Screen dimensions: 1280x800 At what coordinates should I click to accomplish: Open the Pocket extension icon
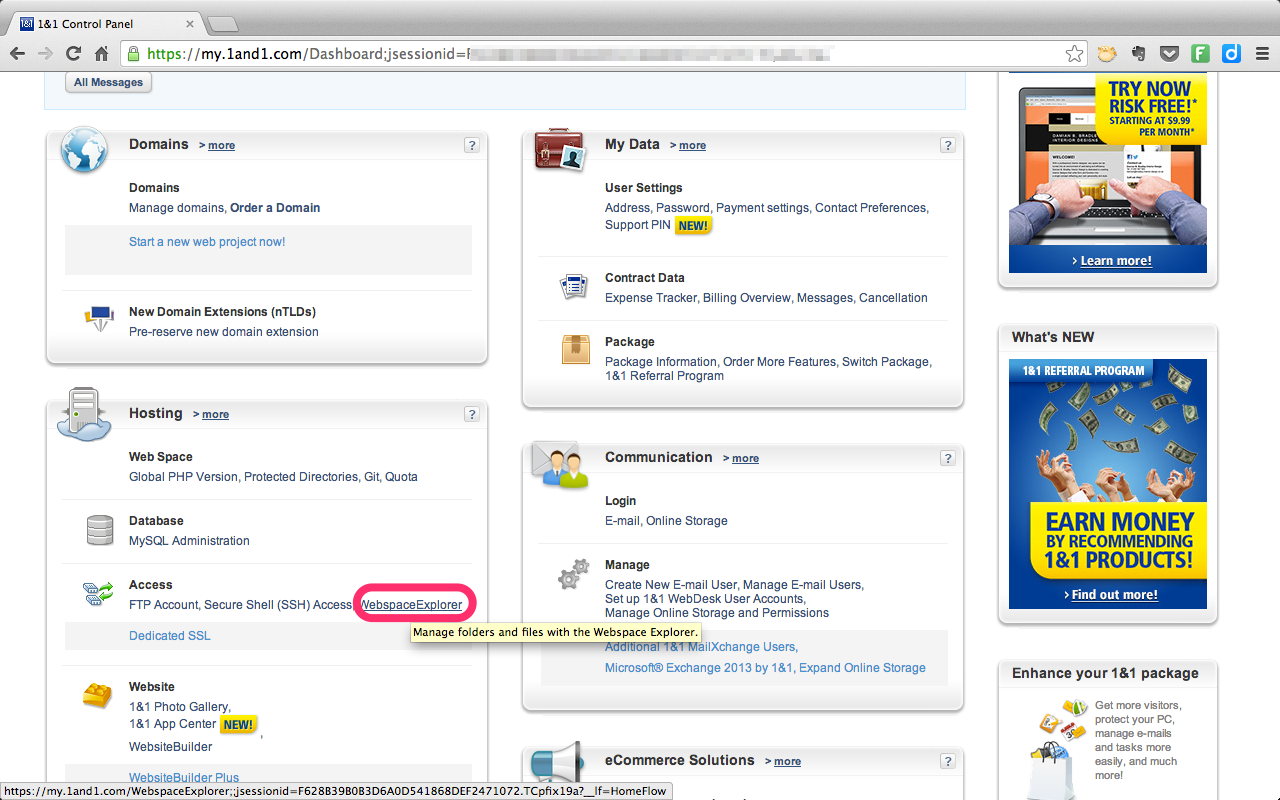1169,53
